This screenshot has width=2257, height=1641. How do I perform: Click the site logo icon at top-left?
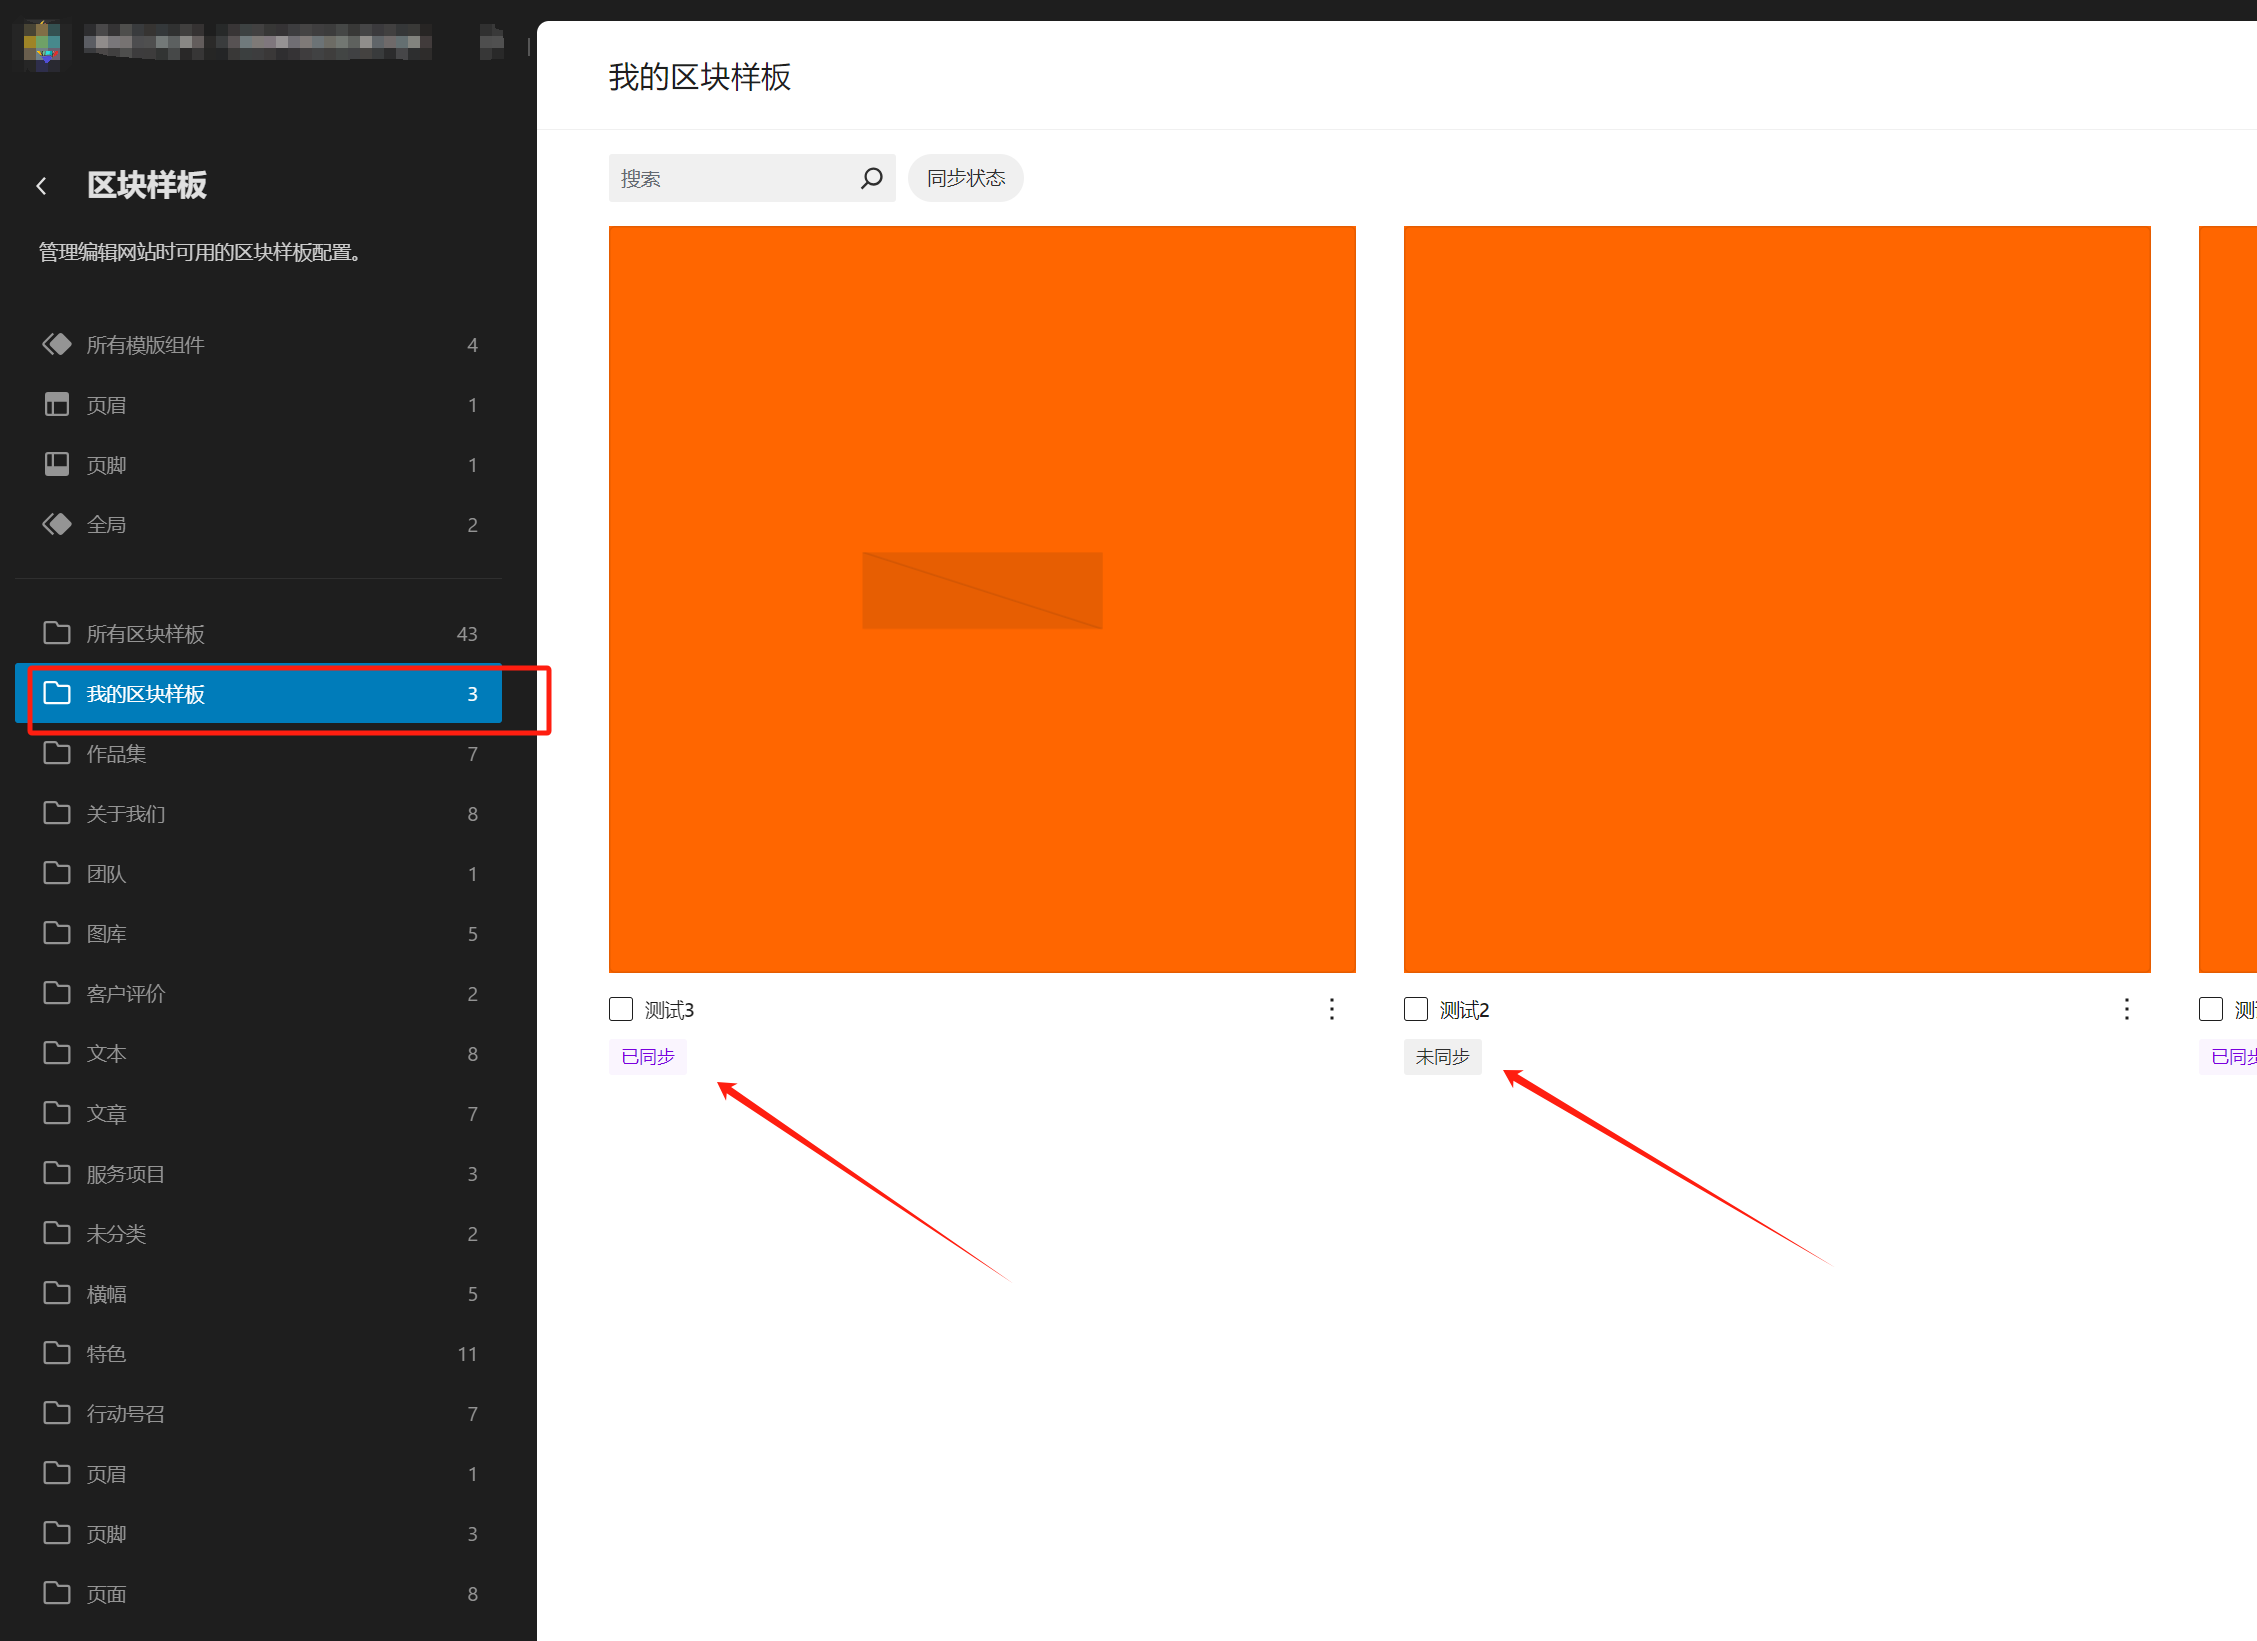coord(42,44)
